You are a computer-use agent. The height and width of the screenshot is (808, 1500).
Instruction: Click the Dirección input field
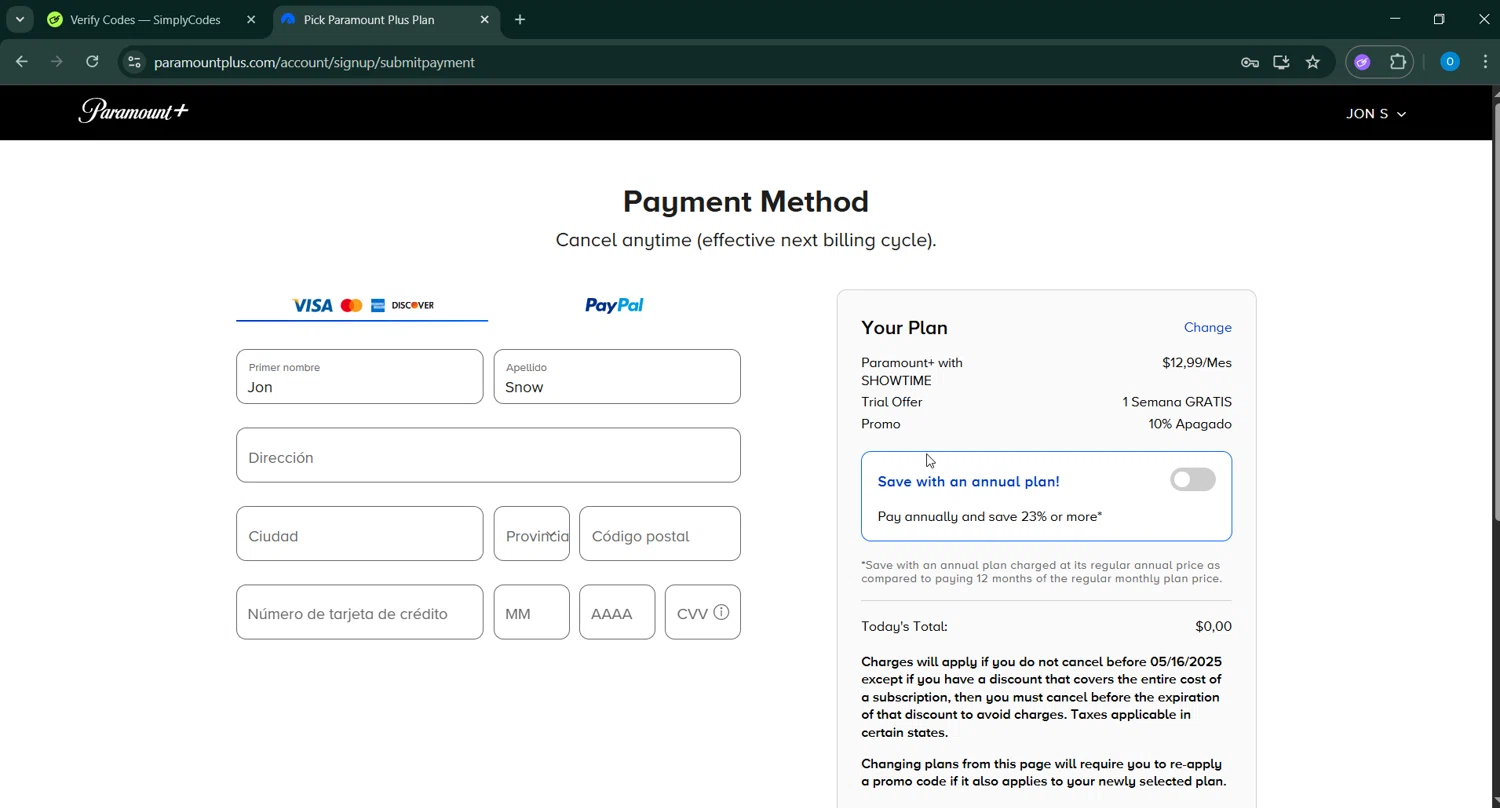coord(488,456)
